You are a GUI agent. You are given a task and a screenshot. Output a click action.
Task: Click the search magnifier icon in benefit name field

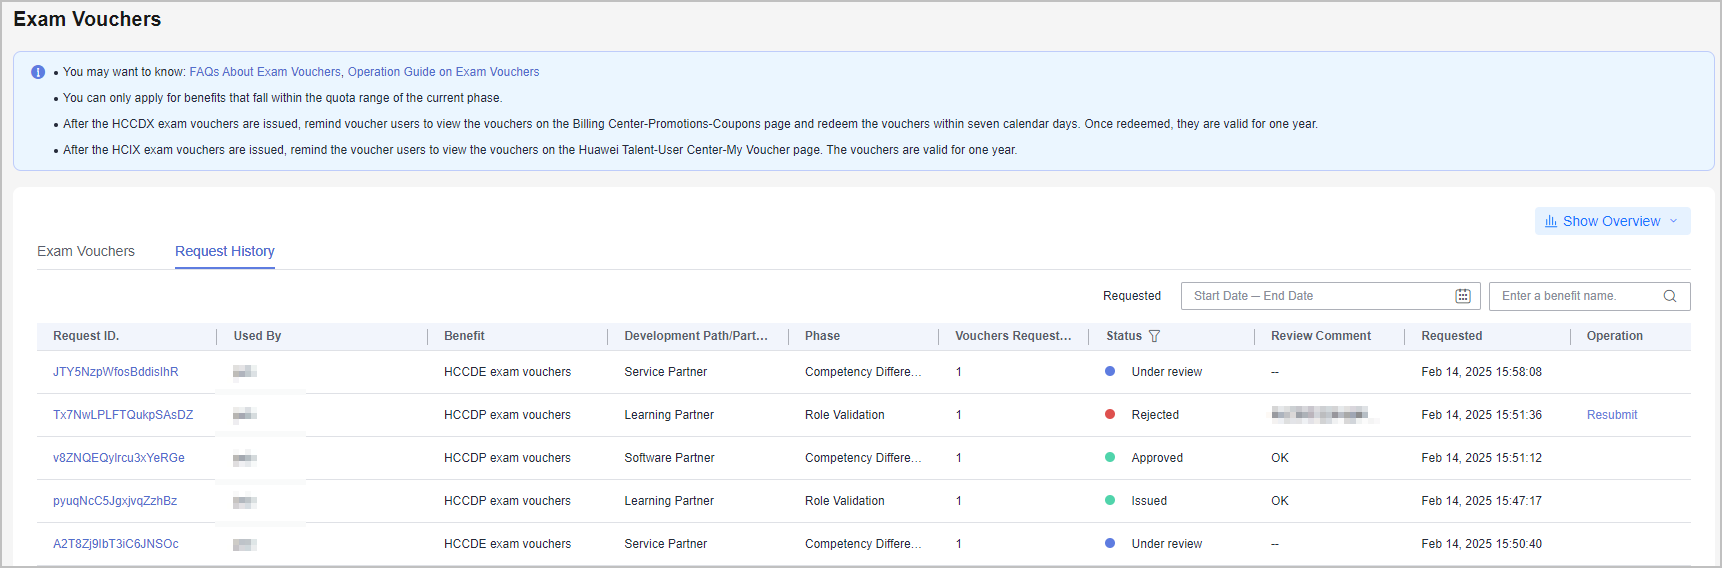[1670, 296]
